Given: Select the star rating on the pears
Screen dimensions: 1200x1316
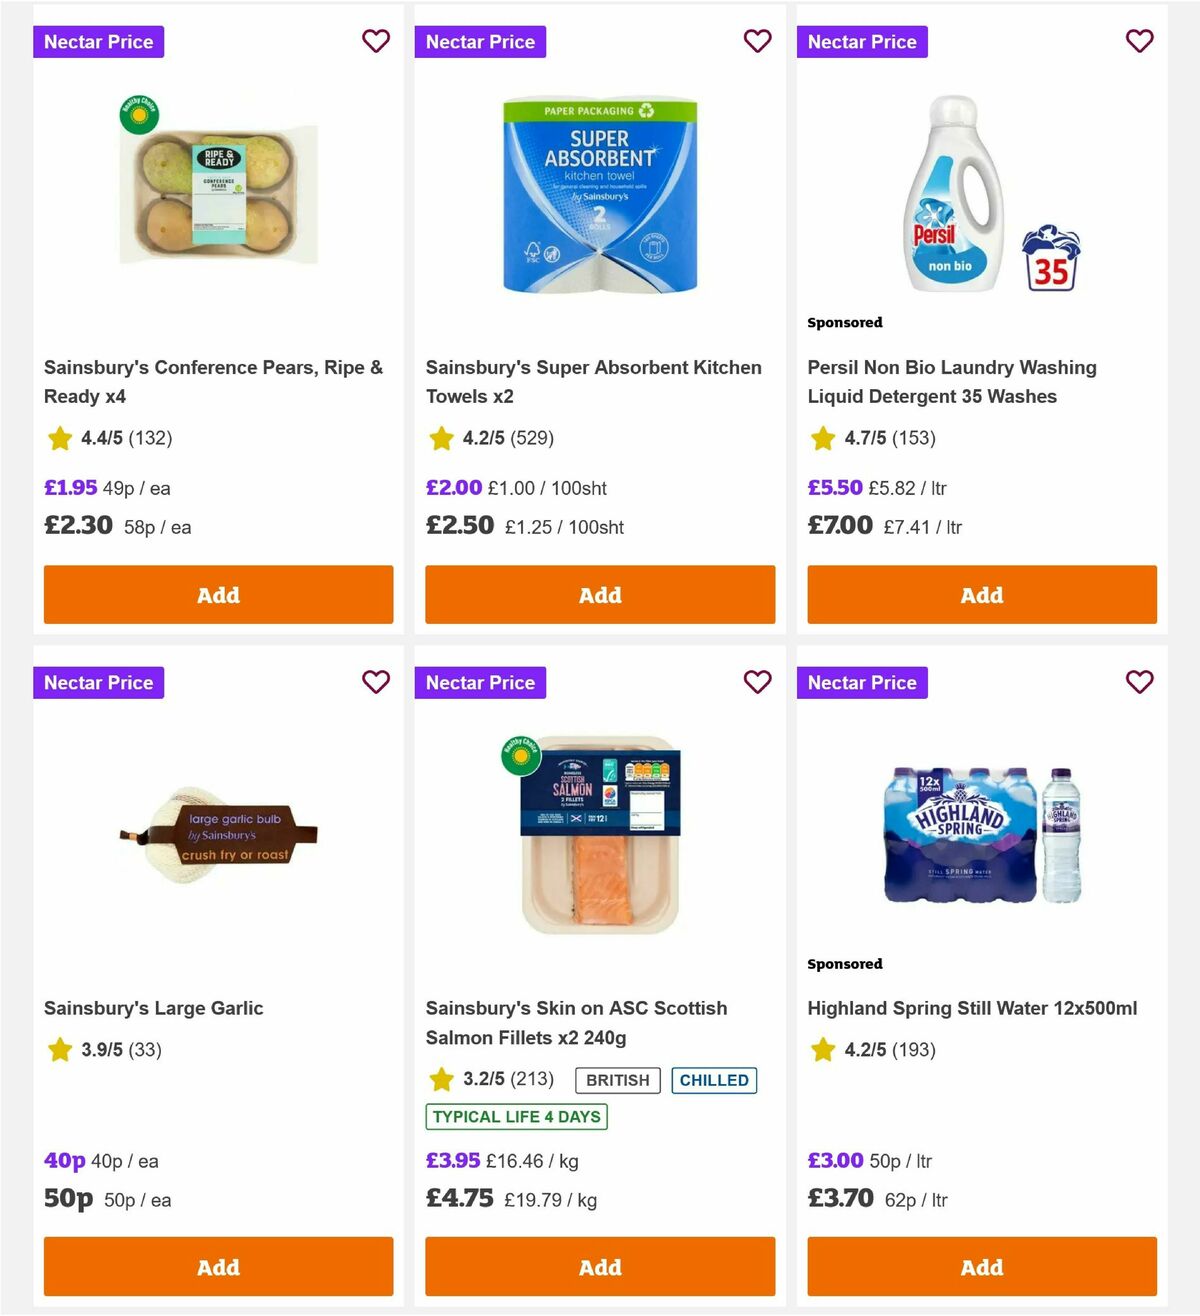Looking at the screenshot, I should point(59,438).
